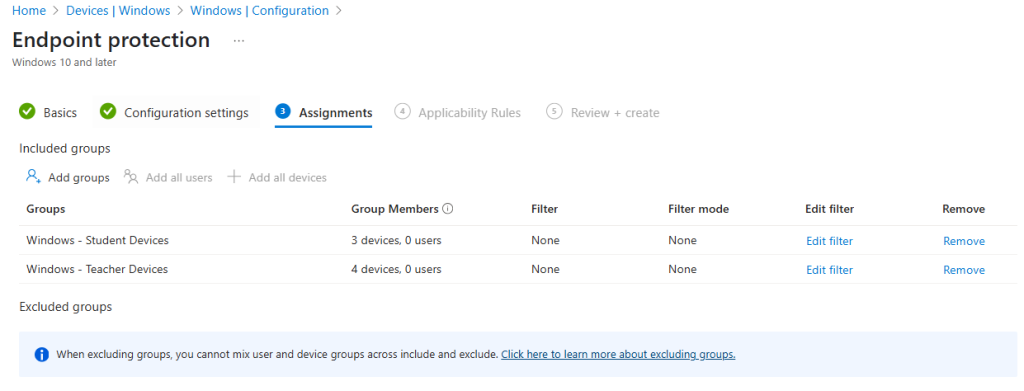Click the blue info icon in the exclusion notice
The image size is (1024, 391).
[x=42, y=354]
